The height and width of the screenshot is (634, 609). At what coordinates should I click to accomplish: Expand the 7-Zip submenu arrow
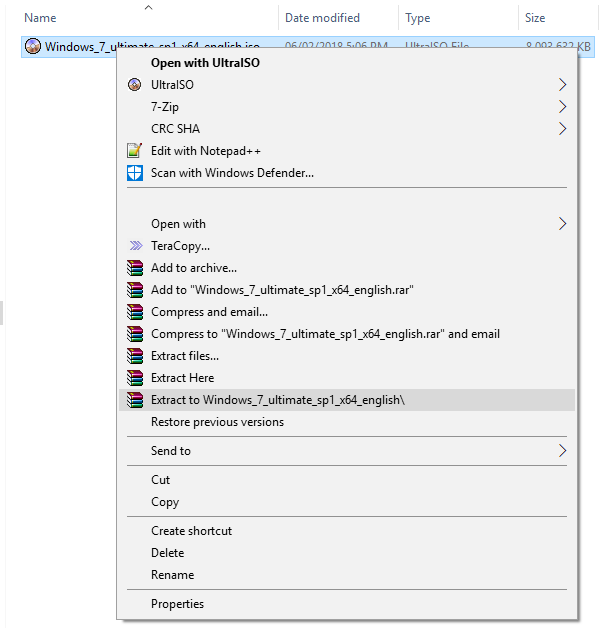click(562, 107)
